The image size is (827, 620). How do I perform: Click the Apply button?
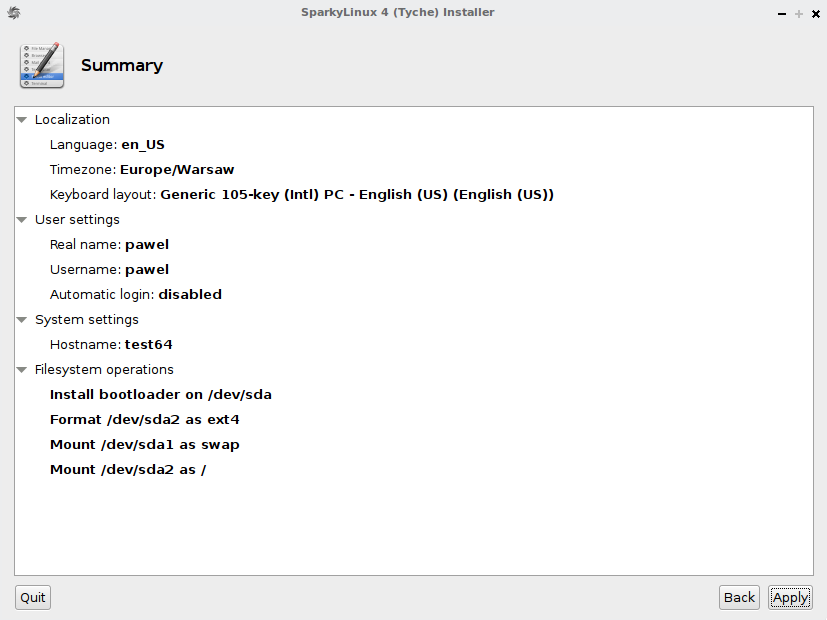790,597
